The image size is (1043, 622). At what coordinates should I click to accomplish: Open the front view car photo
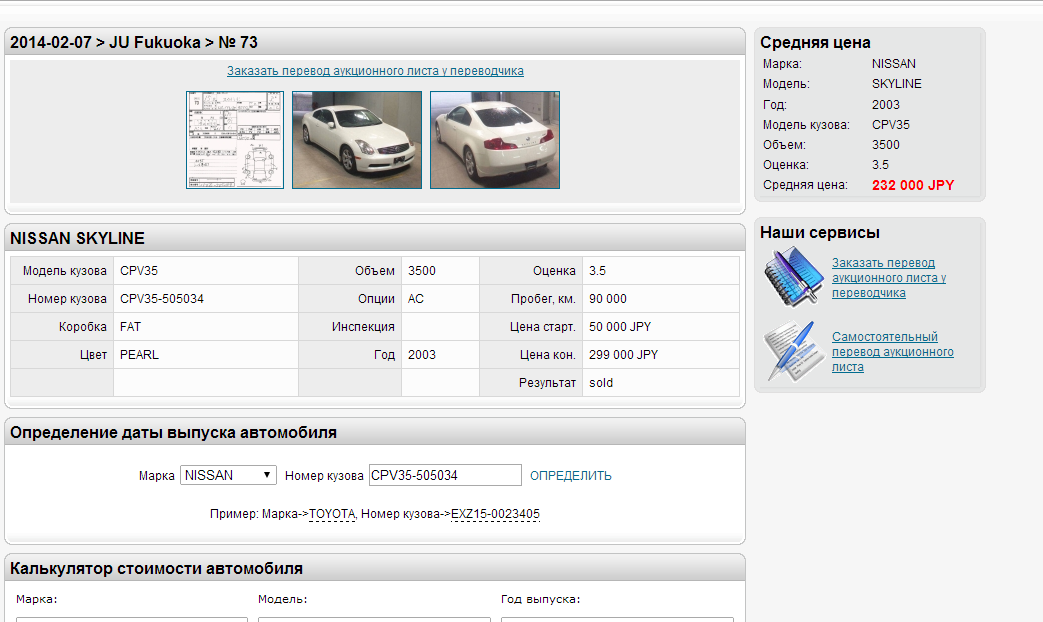357,140
